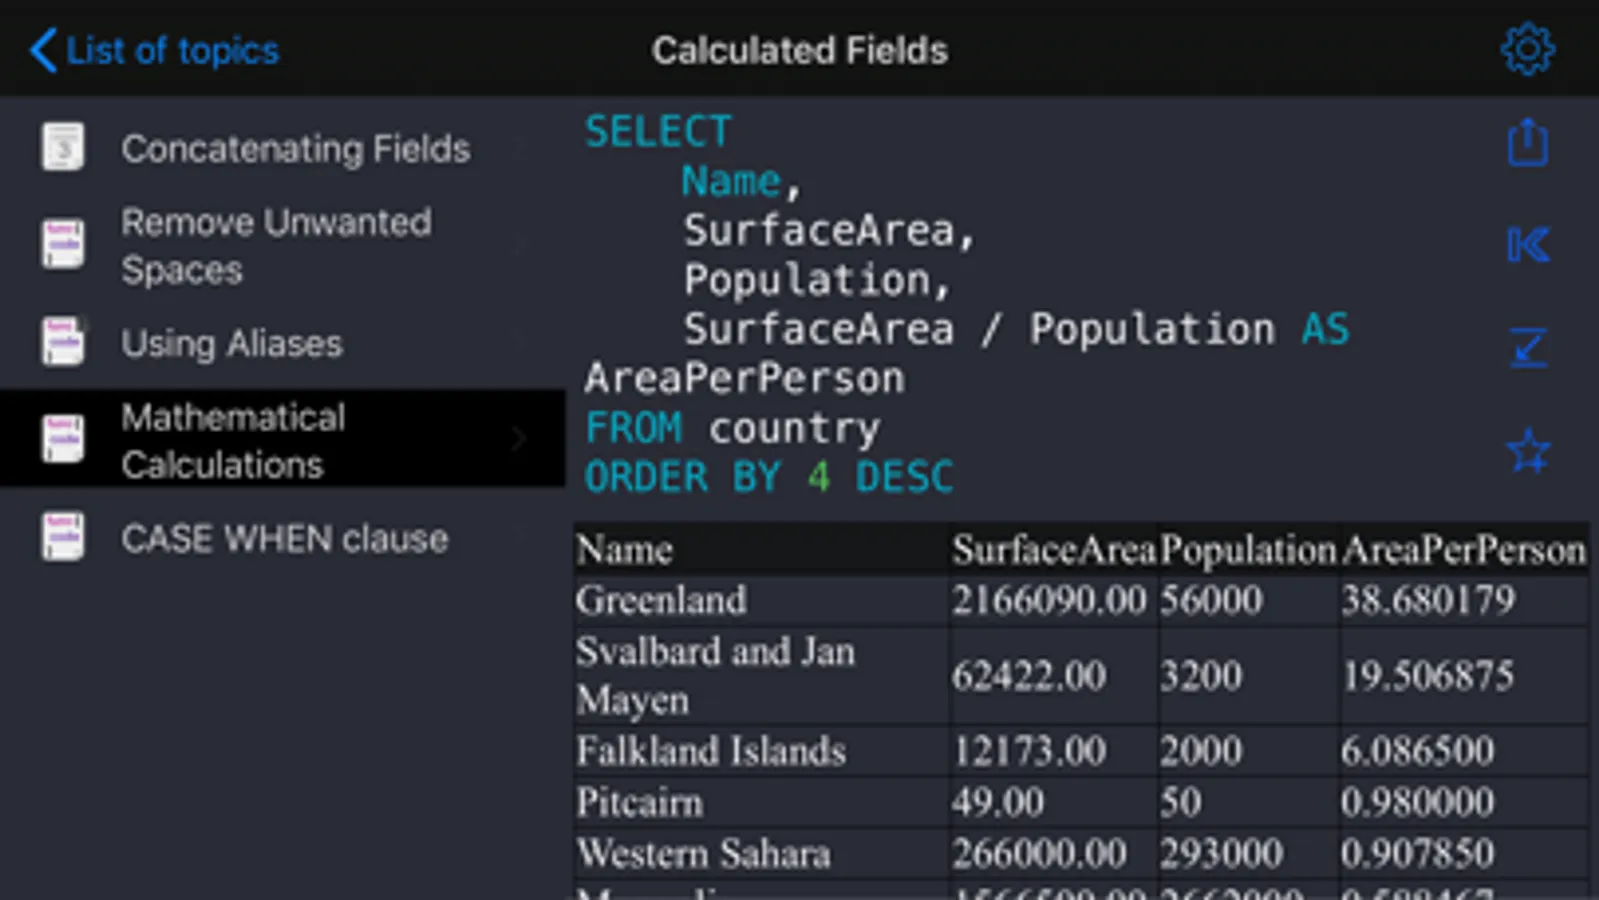Viewport: 1599px width, 900px height.
Task: Open the Concatenating Fields topic
Action: (x=295, y=149)
